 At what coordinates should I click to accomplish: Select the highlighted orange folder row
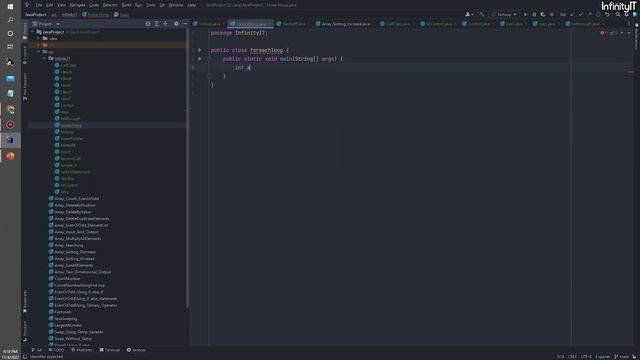(x=107, y=45)
